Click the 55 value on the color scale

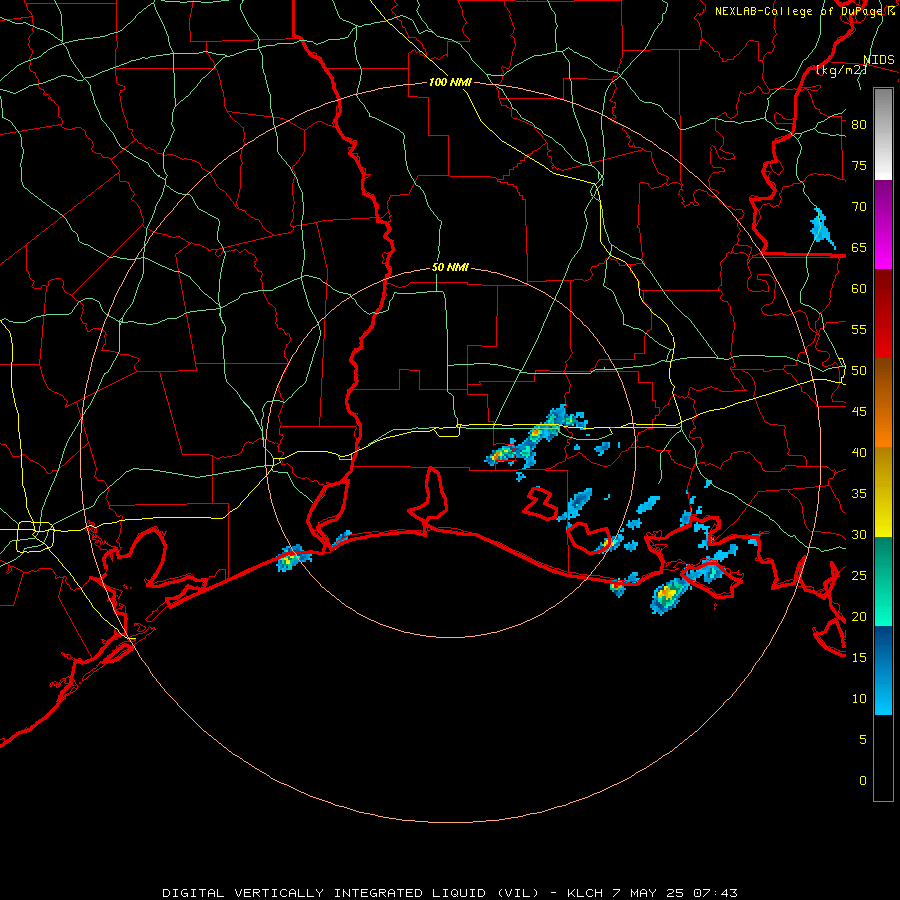(859, 329)
